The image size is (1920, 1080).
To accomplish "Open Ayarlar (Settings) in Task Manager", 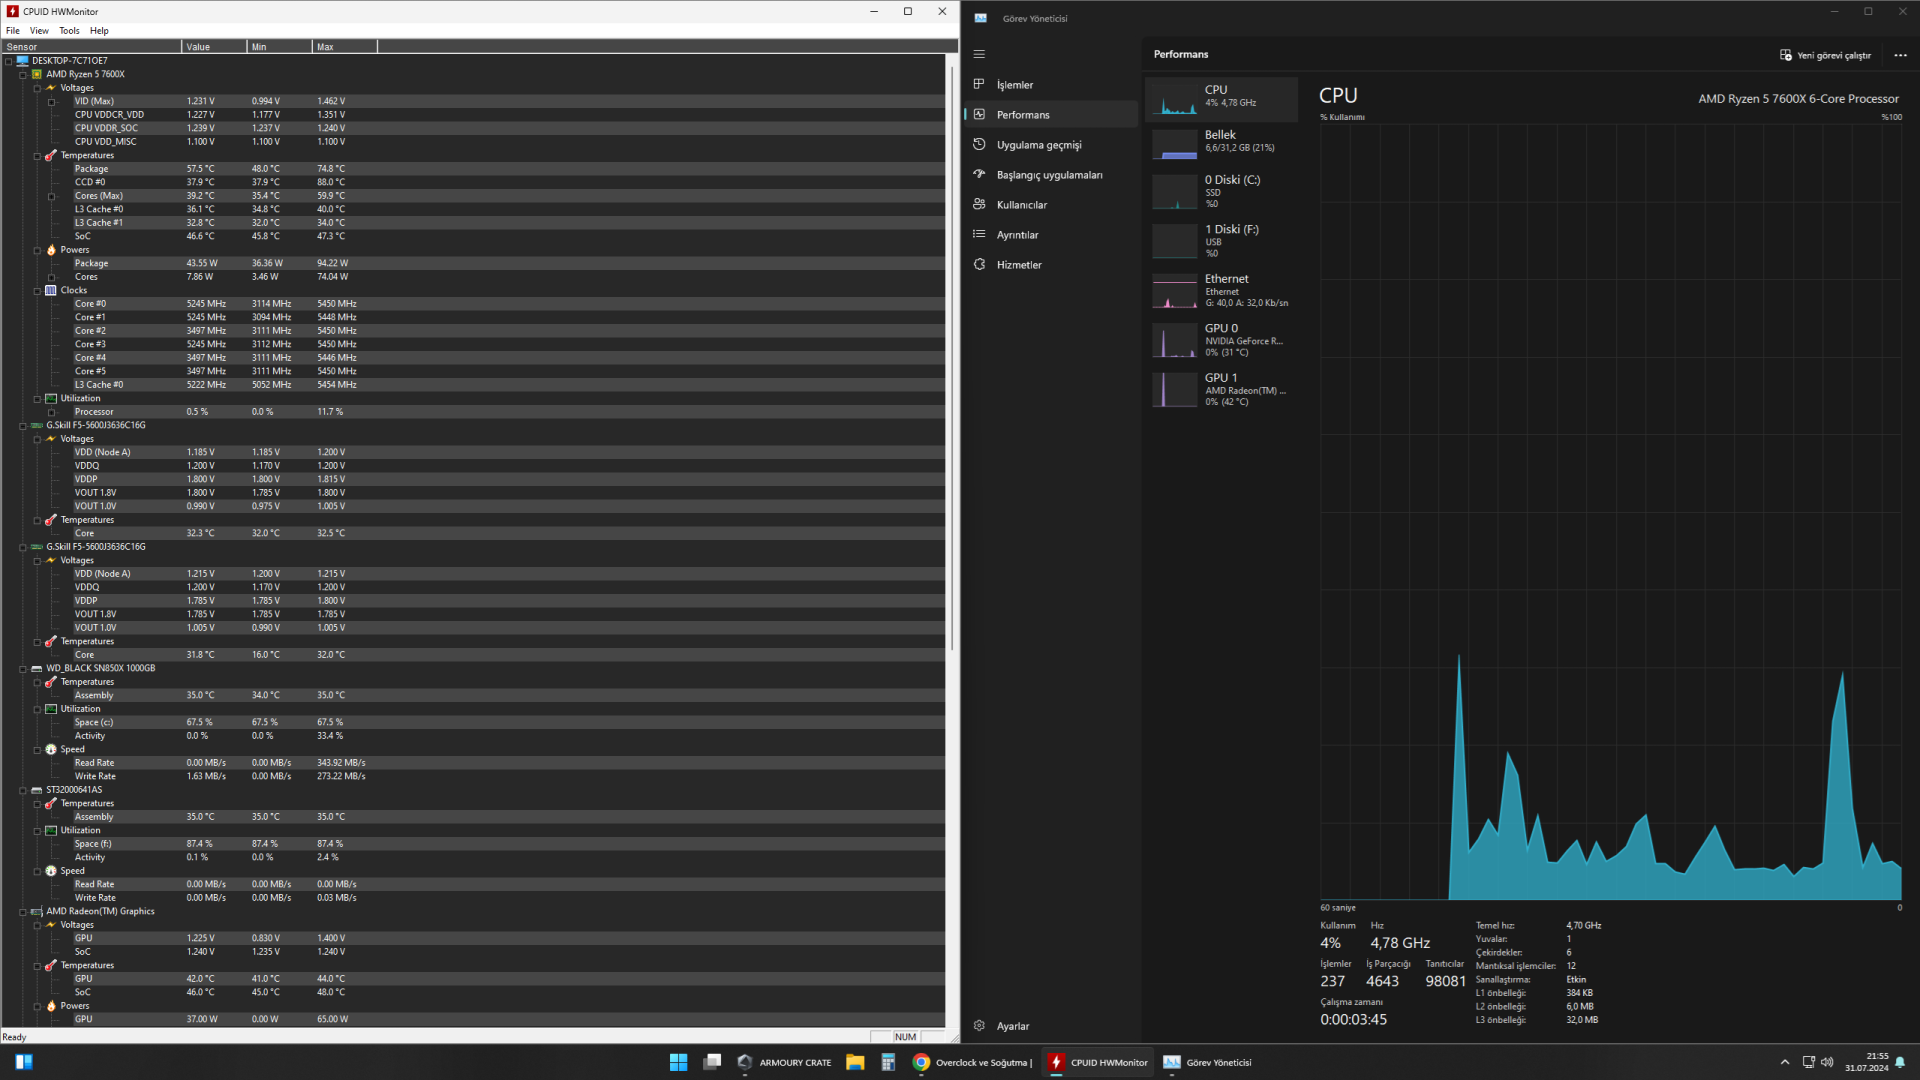I will [x=1012, y=1026].
